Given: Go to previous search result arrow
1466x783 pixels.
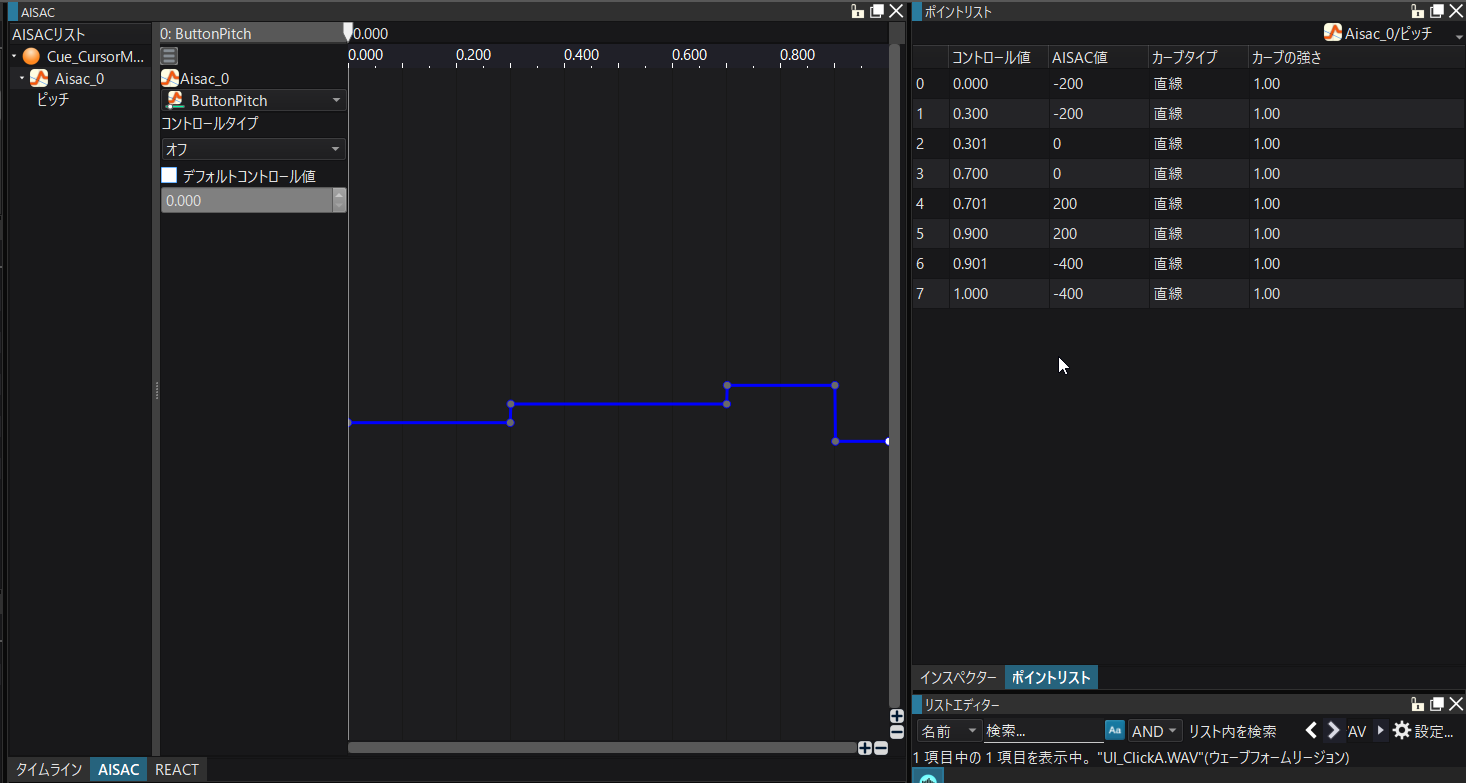Looking at the screenshot, I should (1313, 731).
